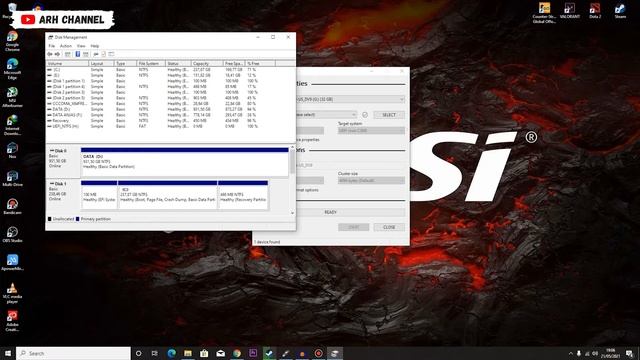This screenshot has height=360, width=640.
Task: Select the VALORANT desktop icon
Action: point(569,10)
